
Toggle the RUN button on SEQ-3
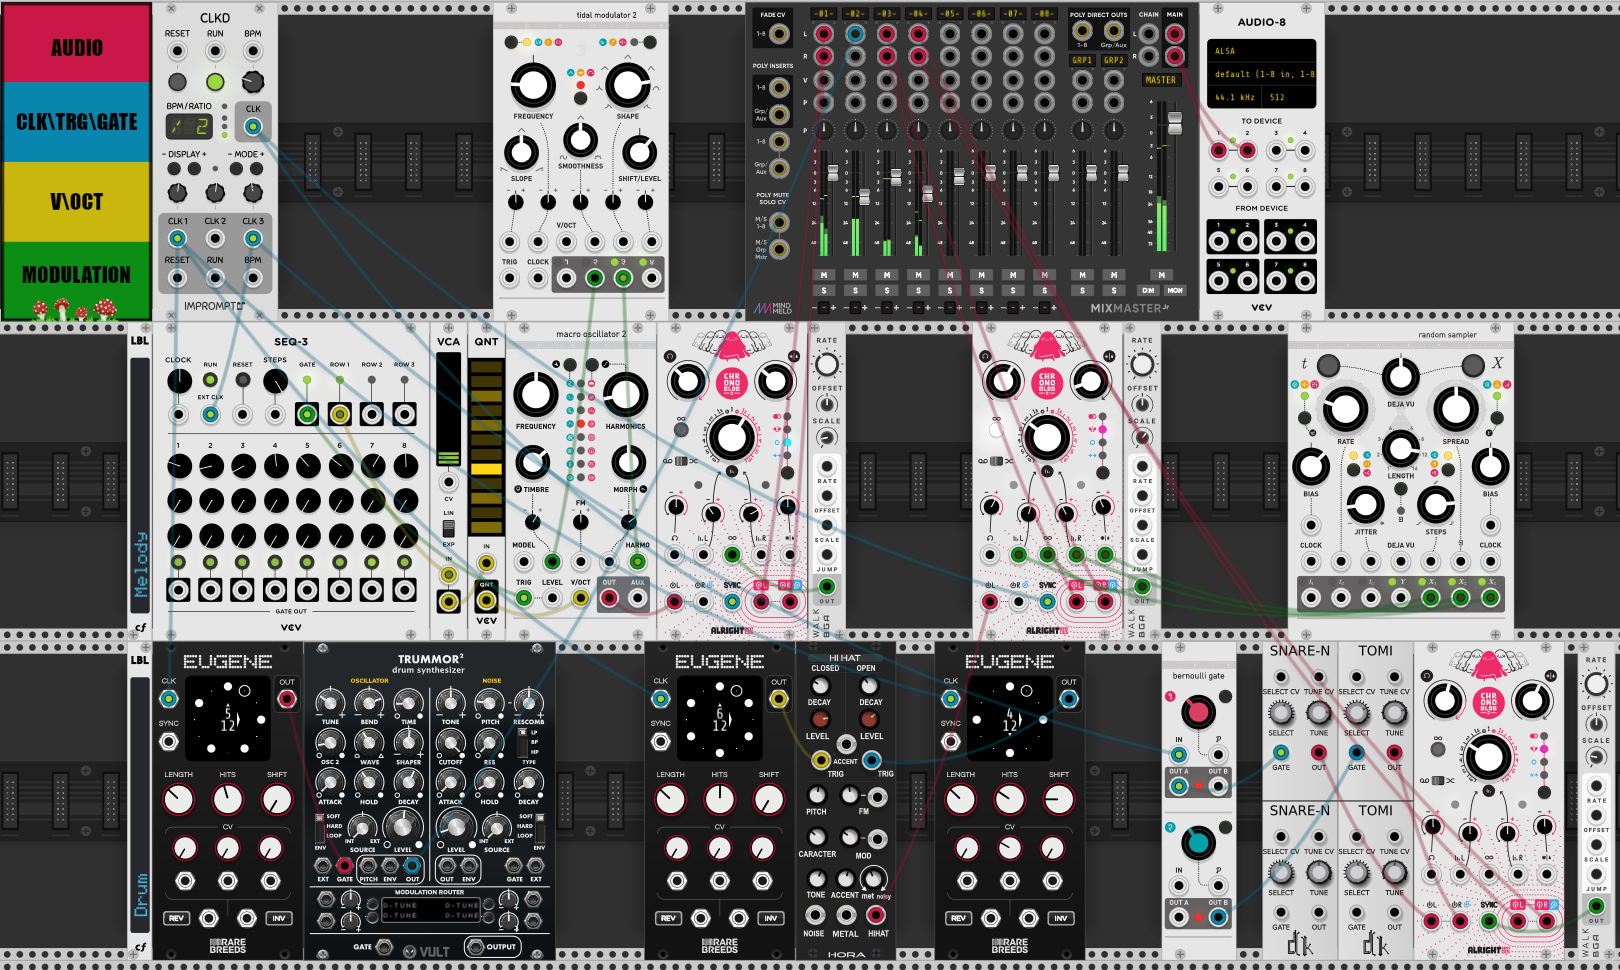pos(210,380)
